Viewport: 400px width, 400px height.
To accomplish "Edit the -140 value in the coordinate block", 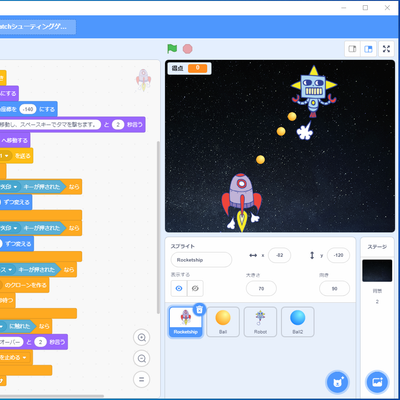I will click(x=28, y=109).
